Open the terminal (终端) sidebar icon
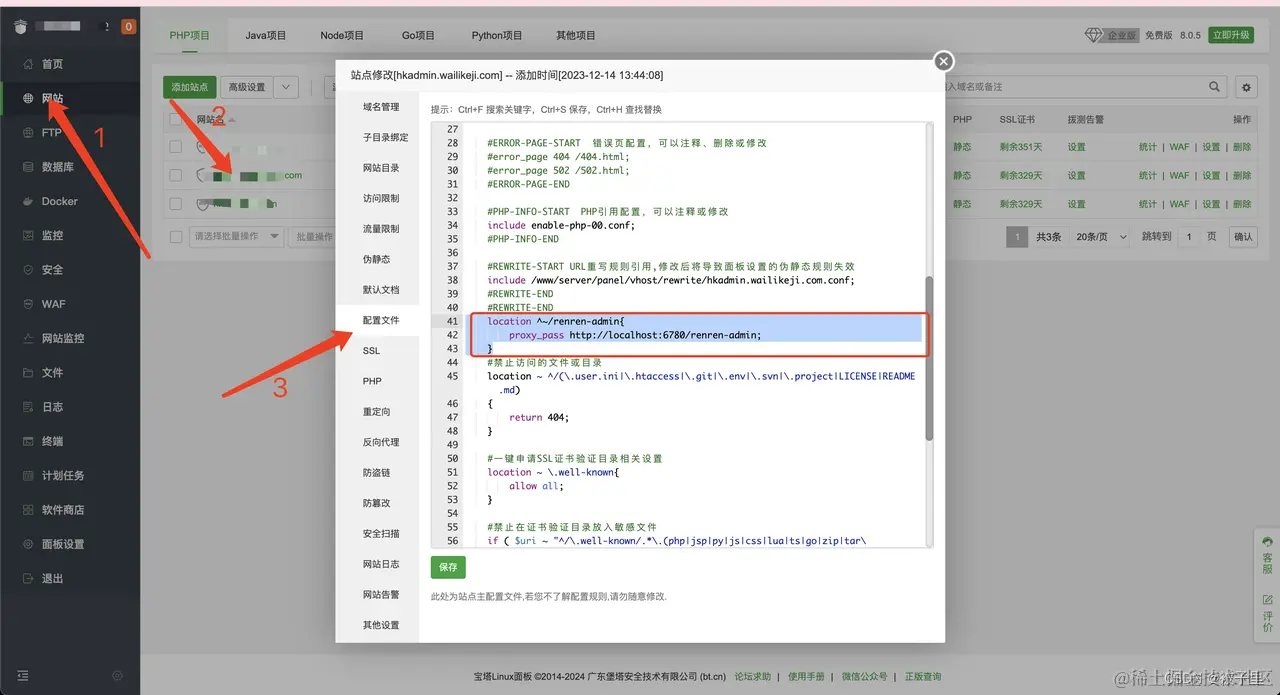1280x695 pixels. click(x=27, y=441)
